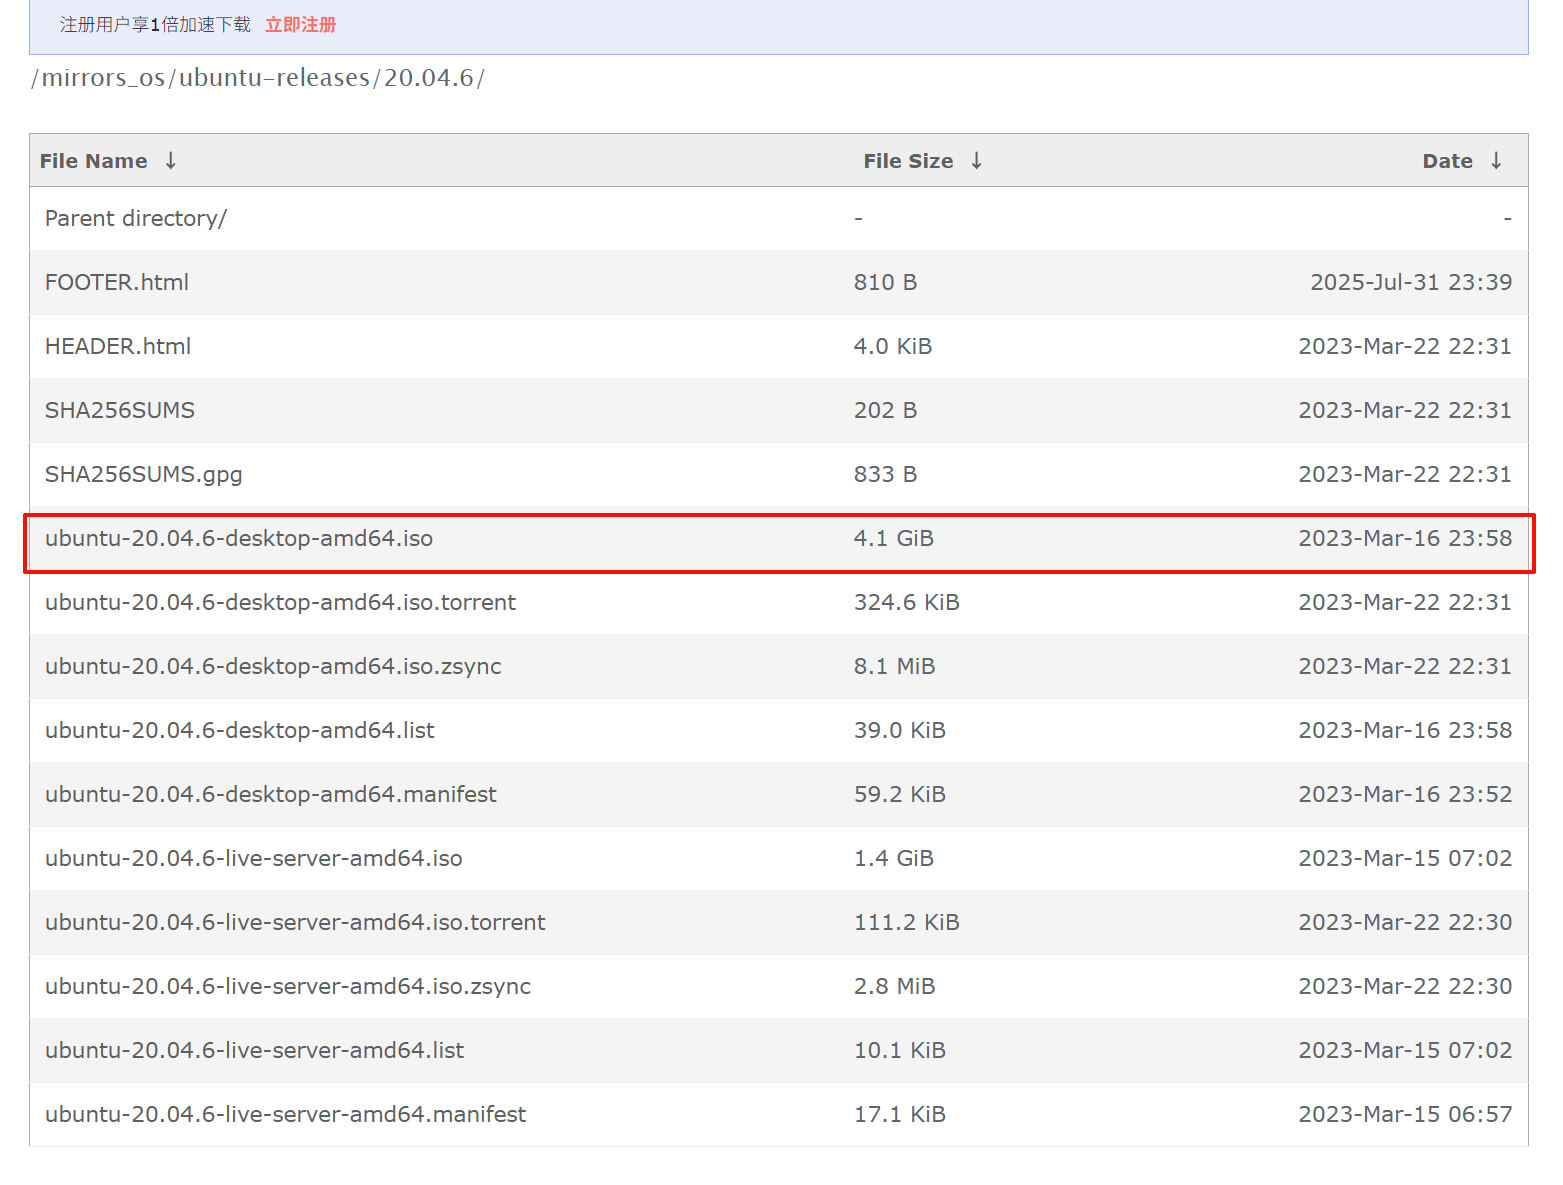Download ubuntu-20.04.6-desktop-amd64.iso.zsync
This screenshot has width=1563, height=1185.
(273, 666)
